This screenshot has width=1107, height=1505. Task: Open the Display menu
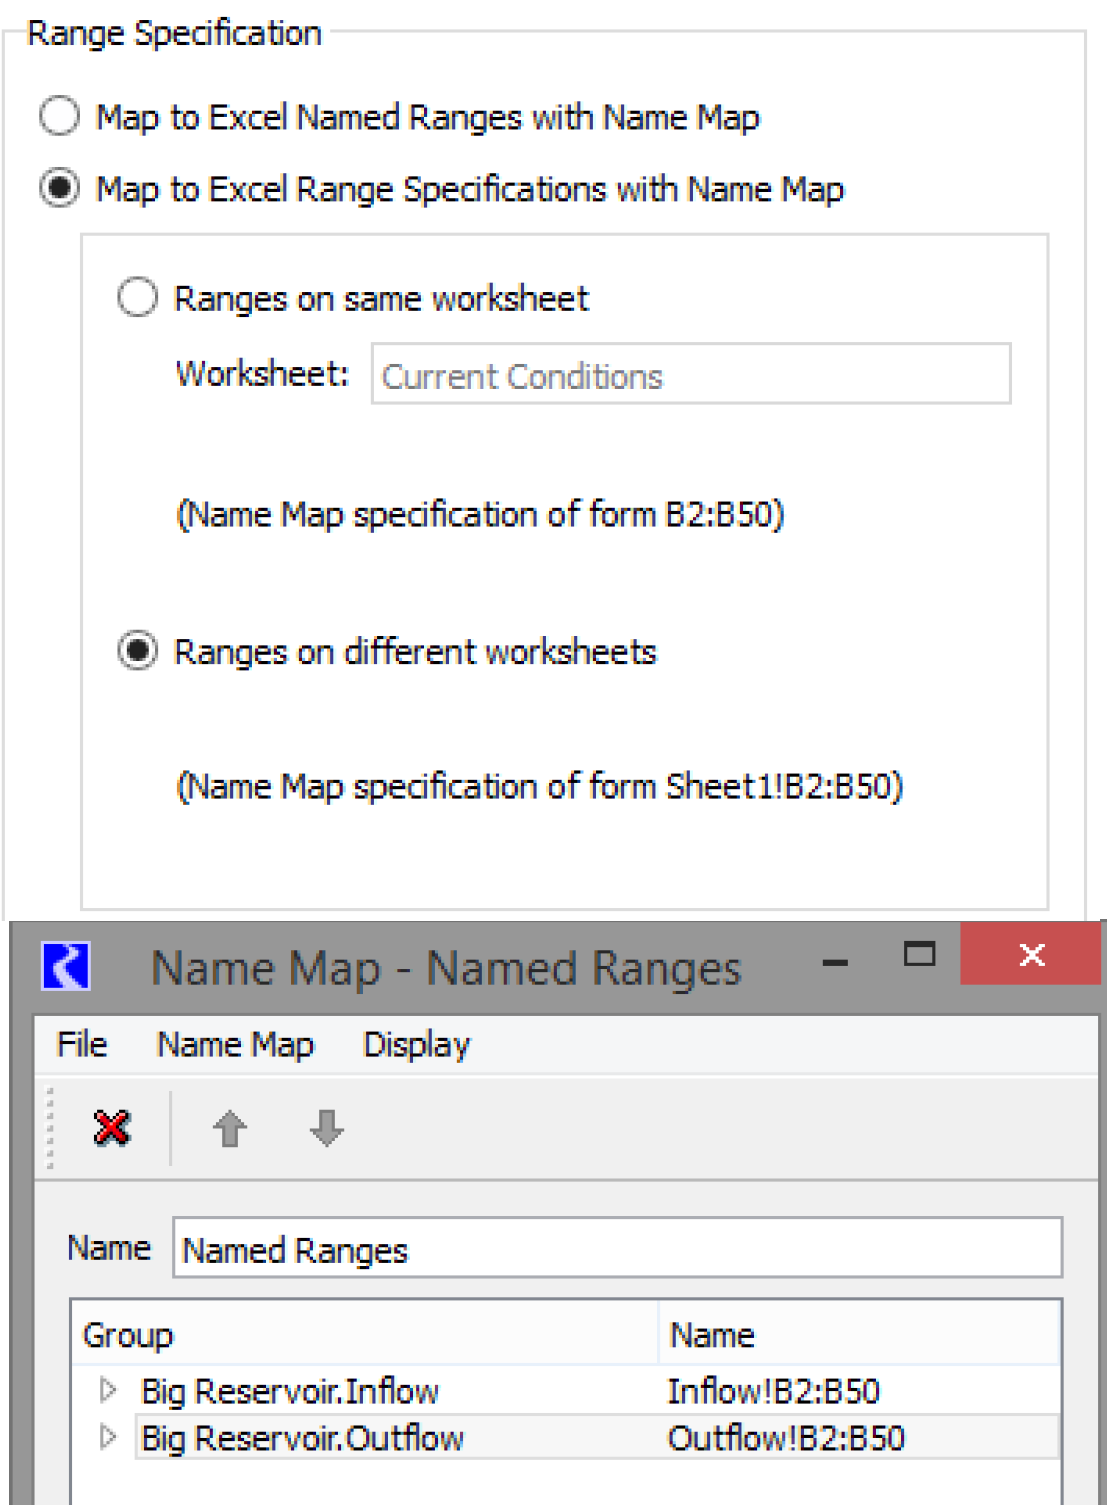click(x=416, y=1044)
